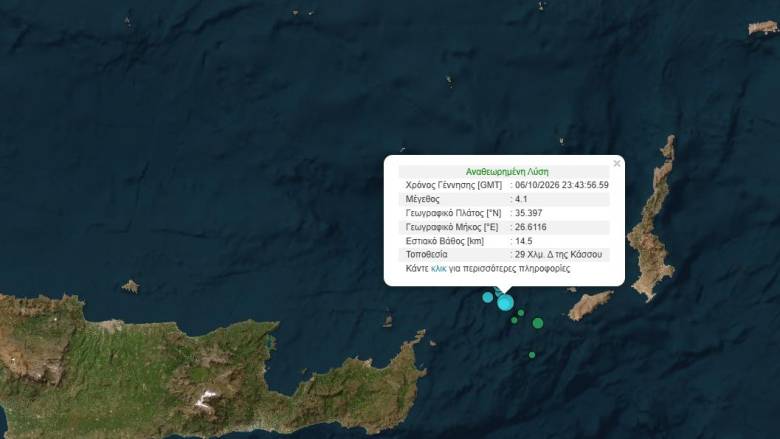Click the 'Τοποθεσία' row label

[x=426, y=255]
